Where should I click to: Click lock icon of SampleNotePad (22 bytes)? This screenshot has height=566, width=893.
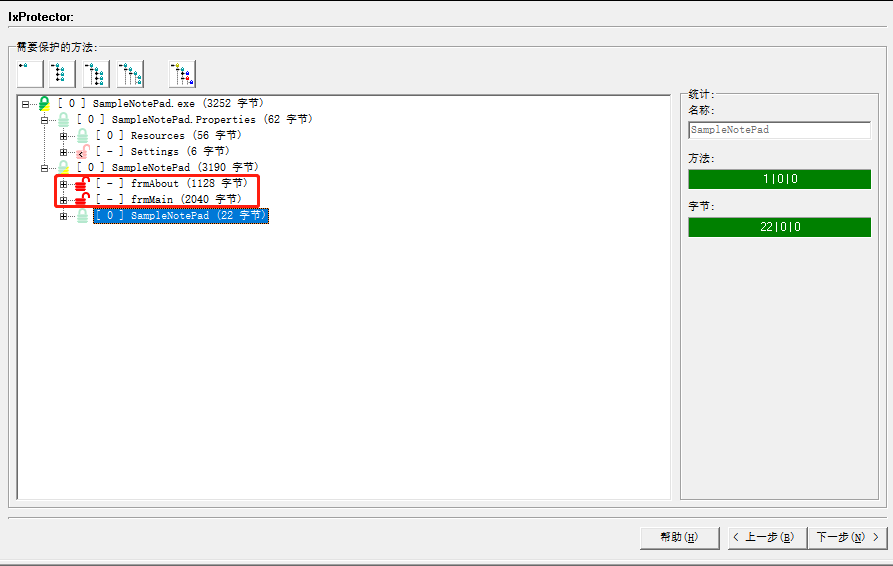pos(83,215)
